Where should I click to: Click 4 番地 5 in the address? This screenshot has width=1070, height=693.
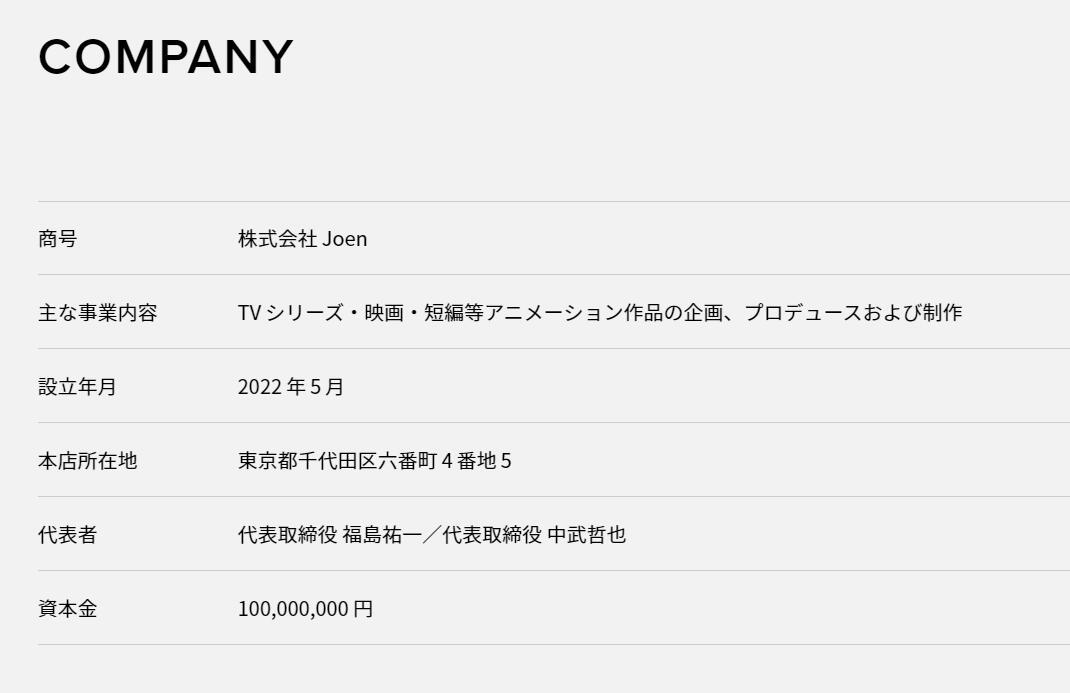tap(476, 461)
